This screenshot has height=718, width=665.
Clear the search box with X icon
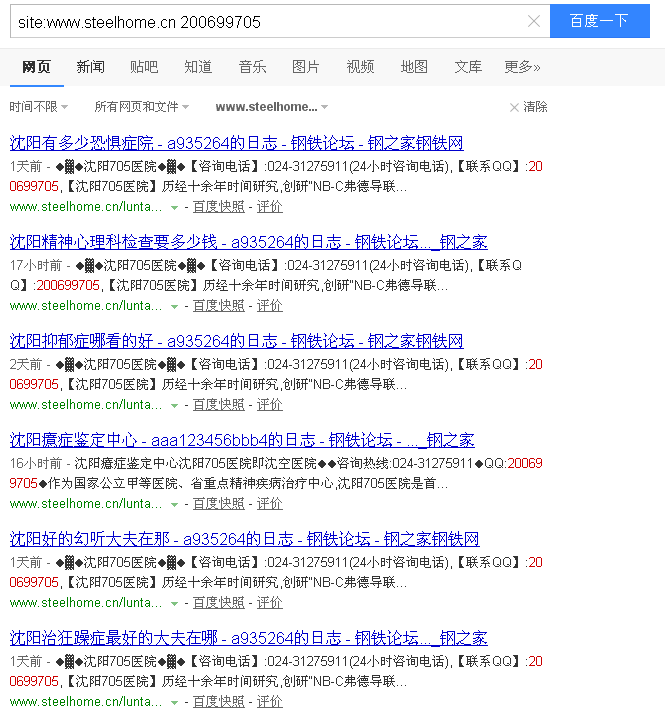pyautogui.click(x=534, y=21)
